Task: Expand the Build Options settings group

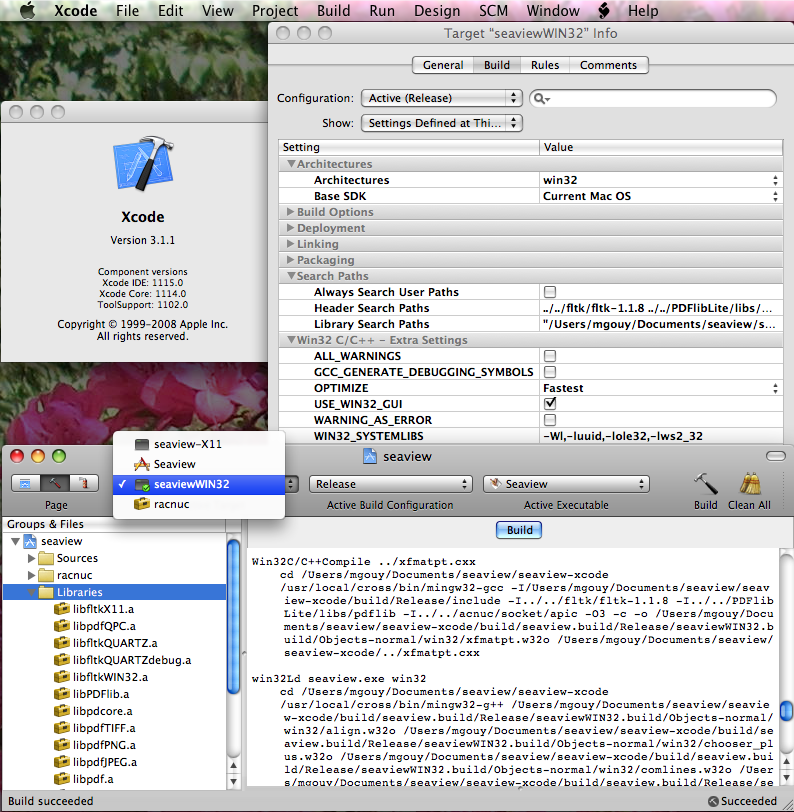Action: point(291,212)
